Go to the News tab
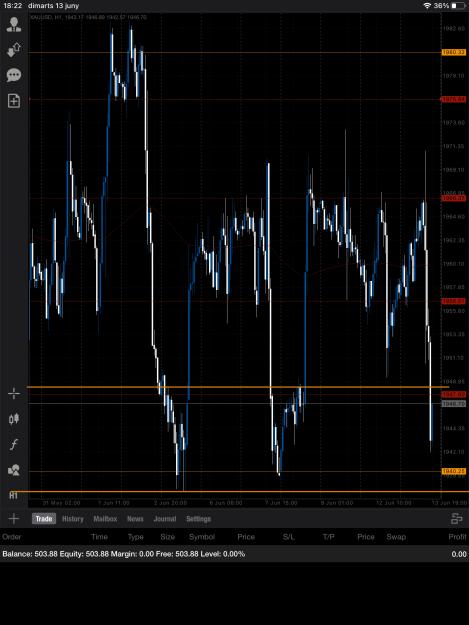The width and height of the screenshot is (469, 625). coord(135,519)
